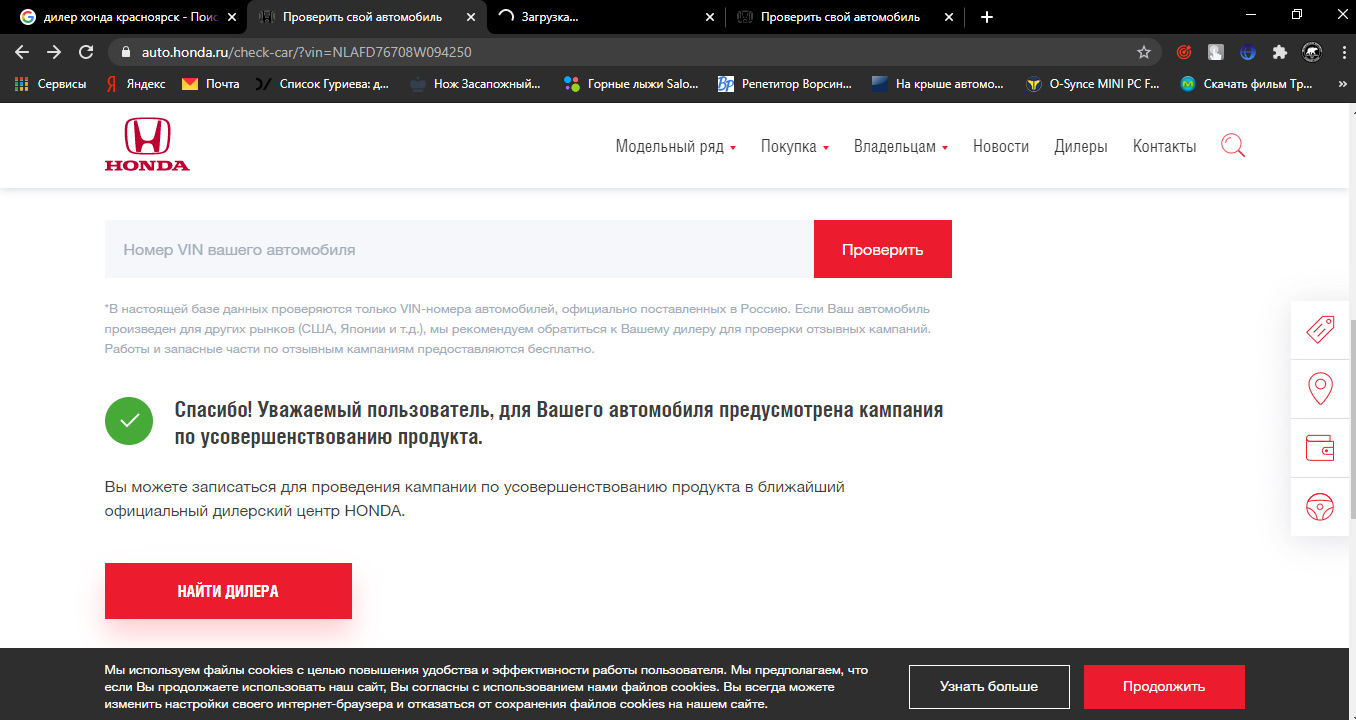Open the site search magnifier icon
This screenshot has height=720, width=1356.
[x=1233, y=146]
